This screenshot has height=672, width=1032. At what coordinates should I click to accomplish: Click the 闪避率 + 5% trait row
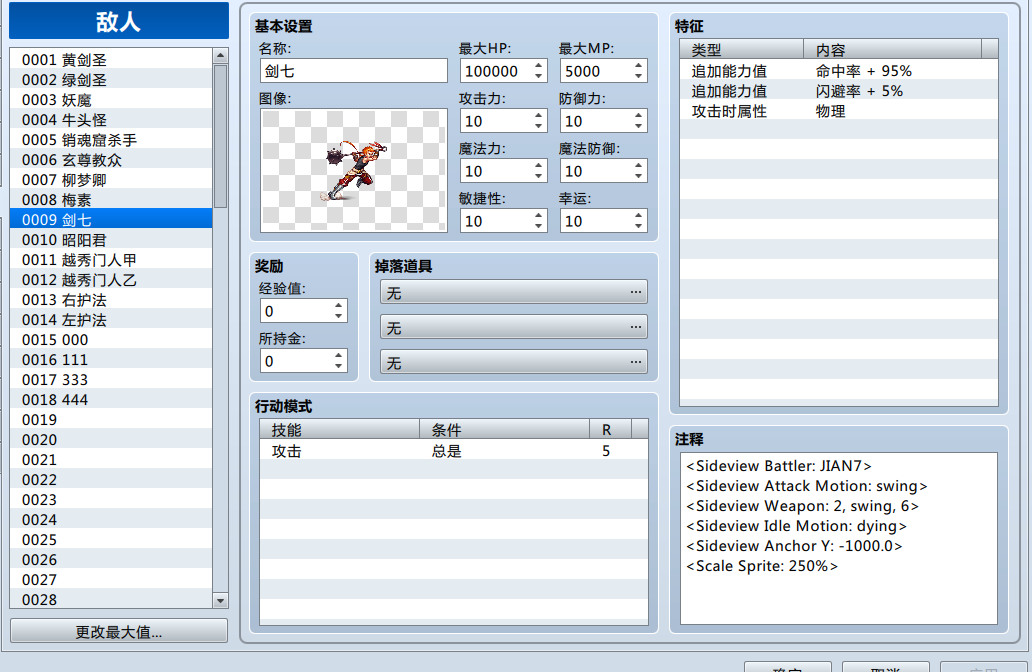838,91
